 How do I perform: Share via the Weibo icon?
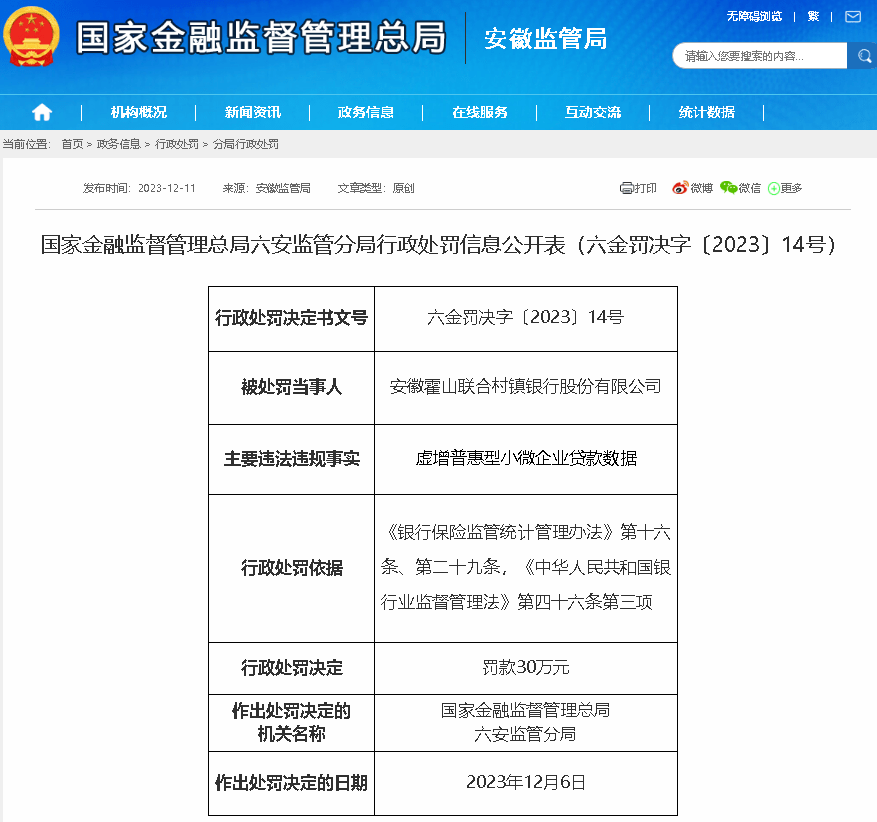pos(680,188)
